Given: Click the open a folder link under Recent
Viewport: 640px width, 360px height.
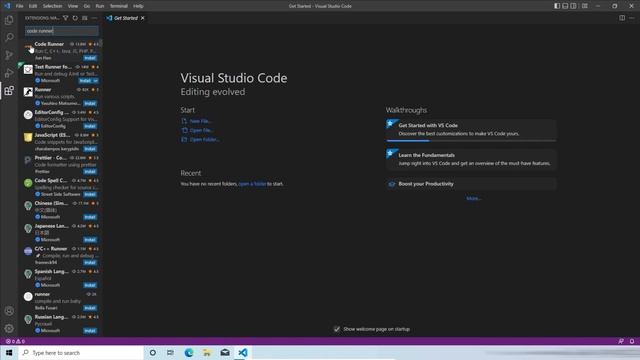Looking at the screenshot, I should tap(252, 184).
